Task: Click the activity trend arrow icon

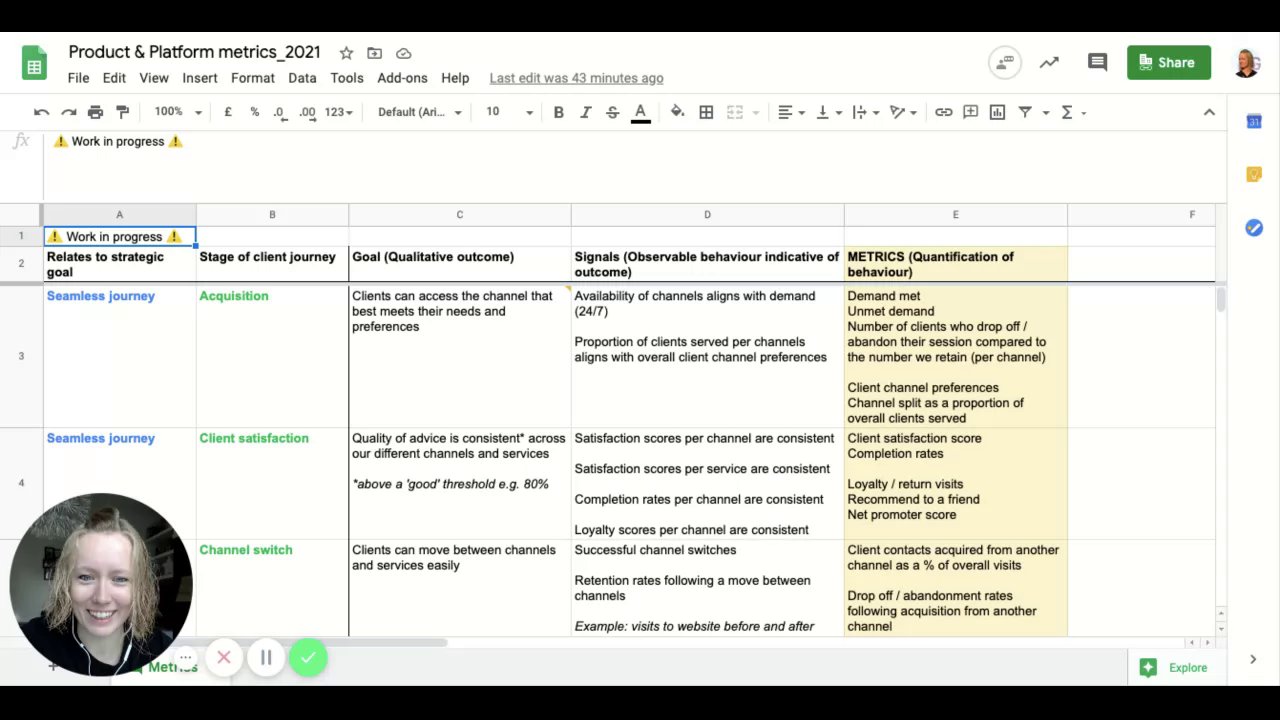Action: pos(1049,62)
